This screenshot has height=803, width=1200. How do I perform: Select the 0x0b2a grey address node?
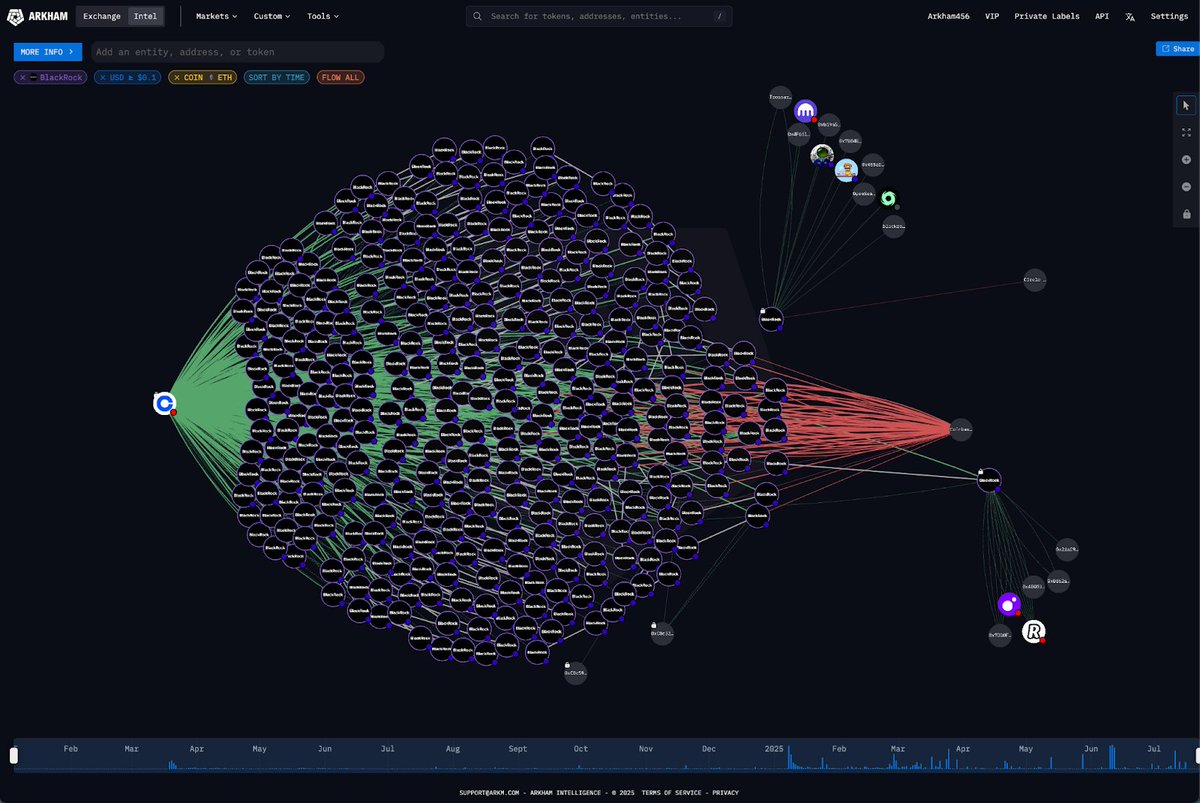click(x=1058, y=580)
